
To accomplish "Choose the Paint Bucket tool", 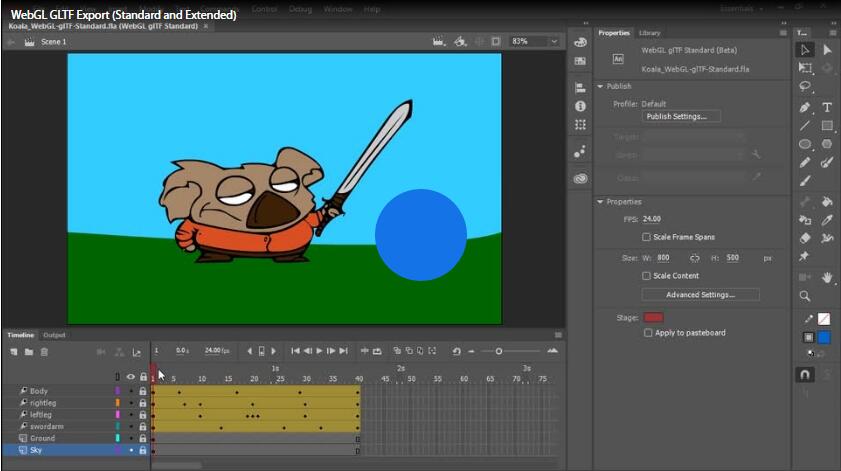I will pyautogui.click(x=827, y=202).
